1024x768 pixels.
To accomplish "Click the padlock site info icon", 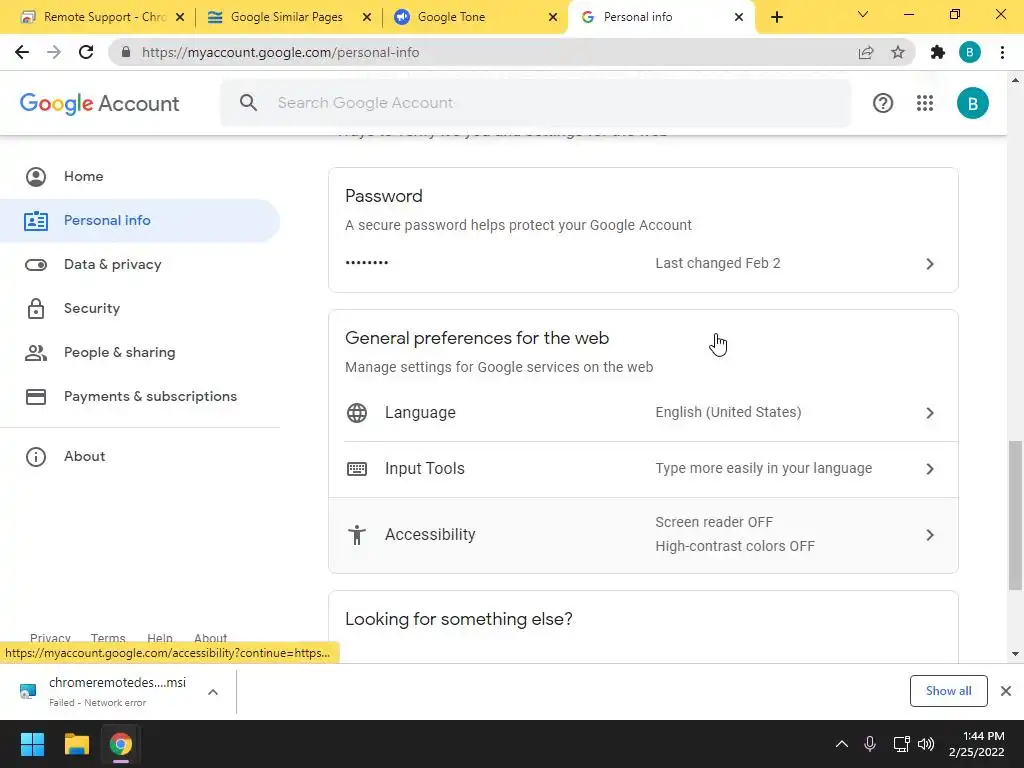I will tap(126, 52).
